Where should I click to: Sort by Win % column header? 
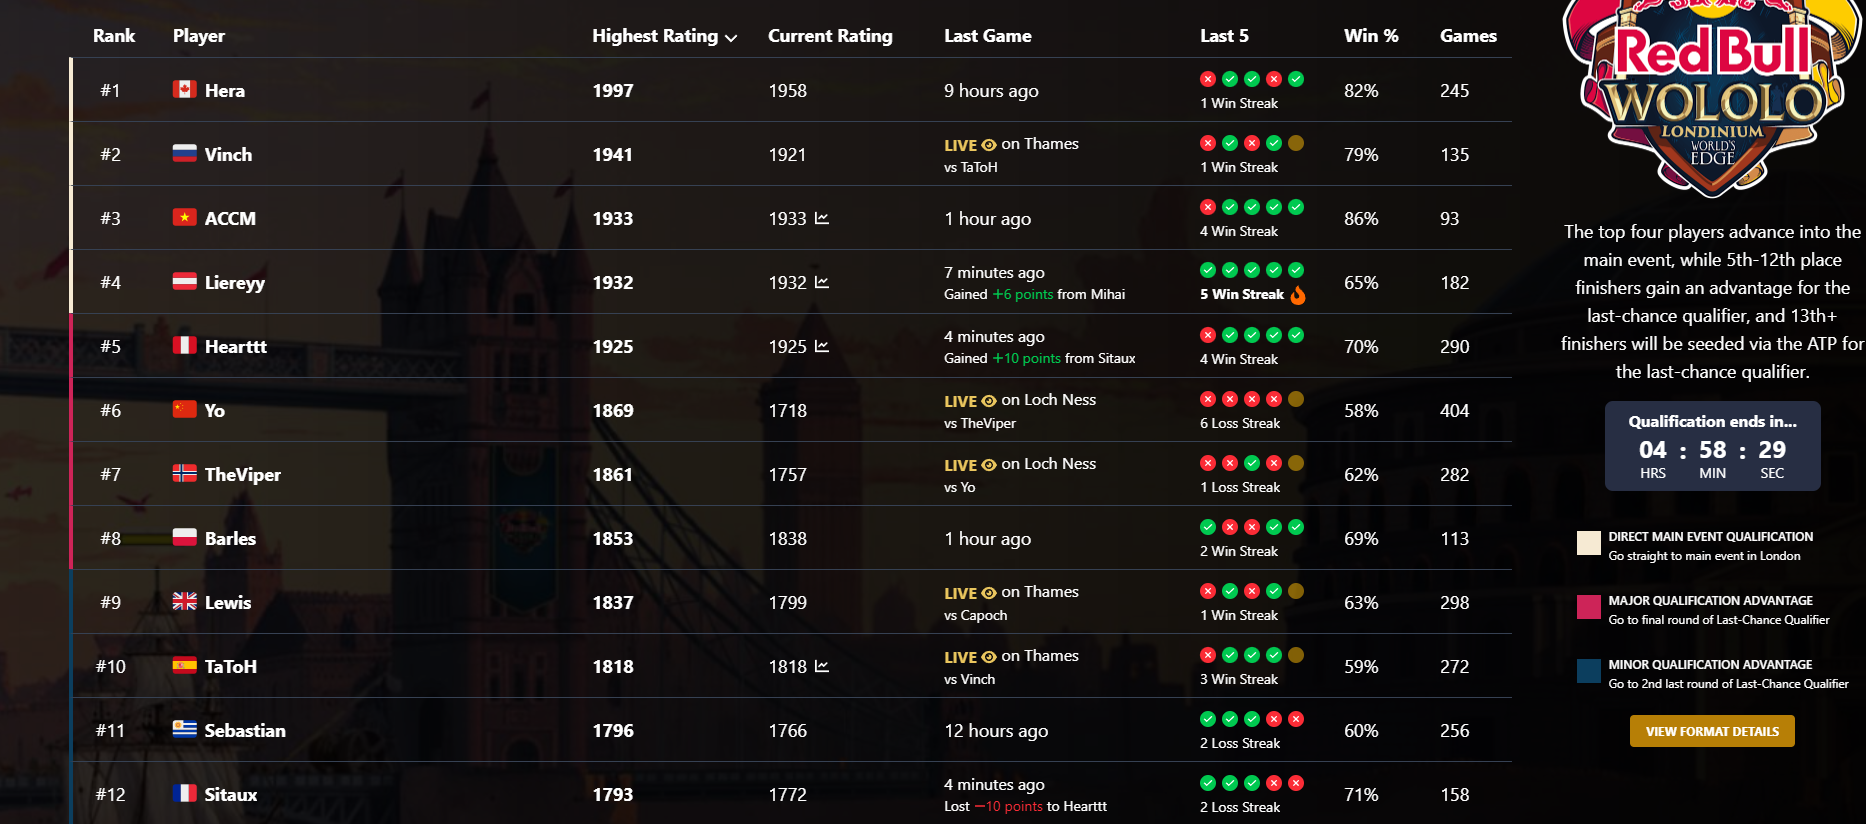point(1371,36)
